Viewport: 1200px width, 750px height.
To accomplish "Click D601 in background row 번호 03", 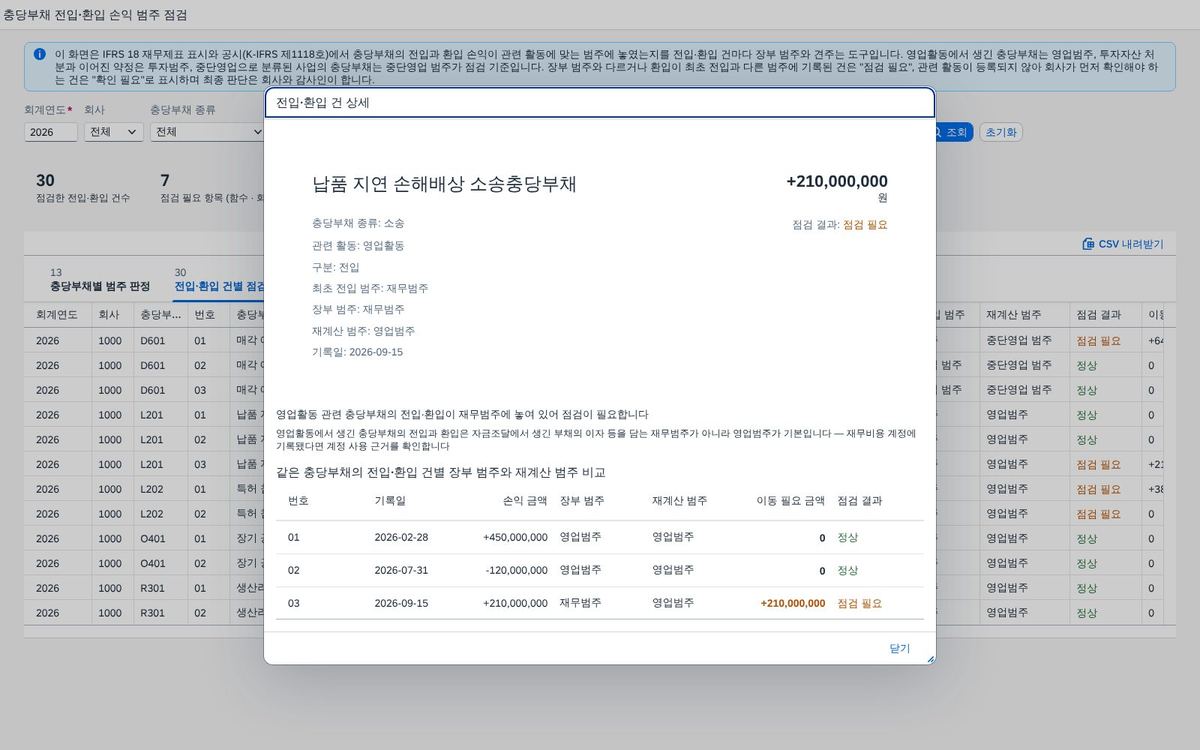I will point(153,390).
